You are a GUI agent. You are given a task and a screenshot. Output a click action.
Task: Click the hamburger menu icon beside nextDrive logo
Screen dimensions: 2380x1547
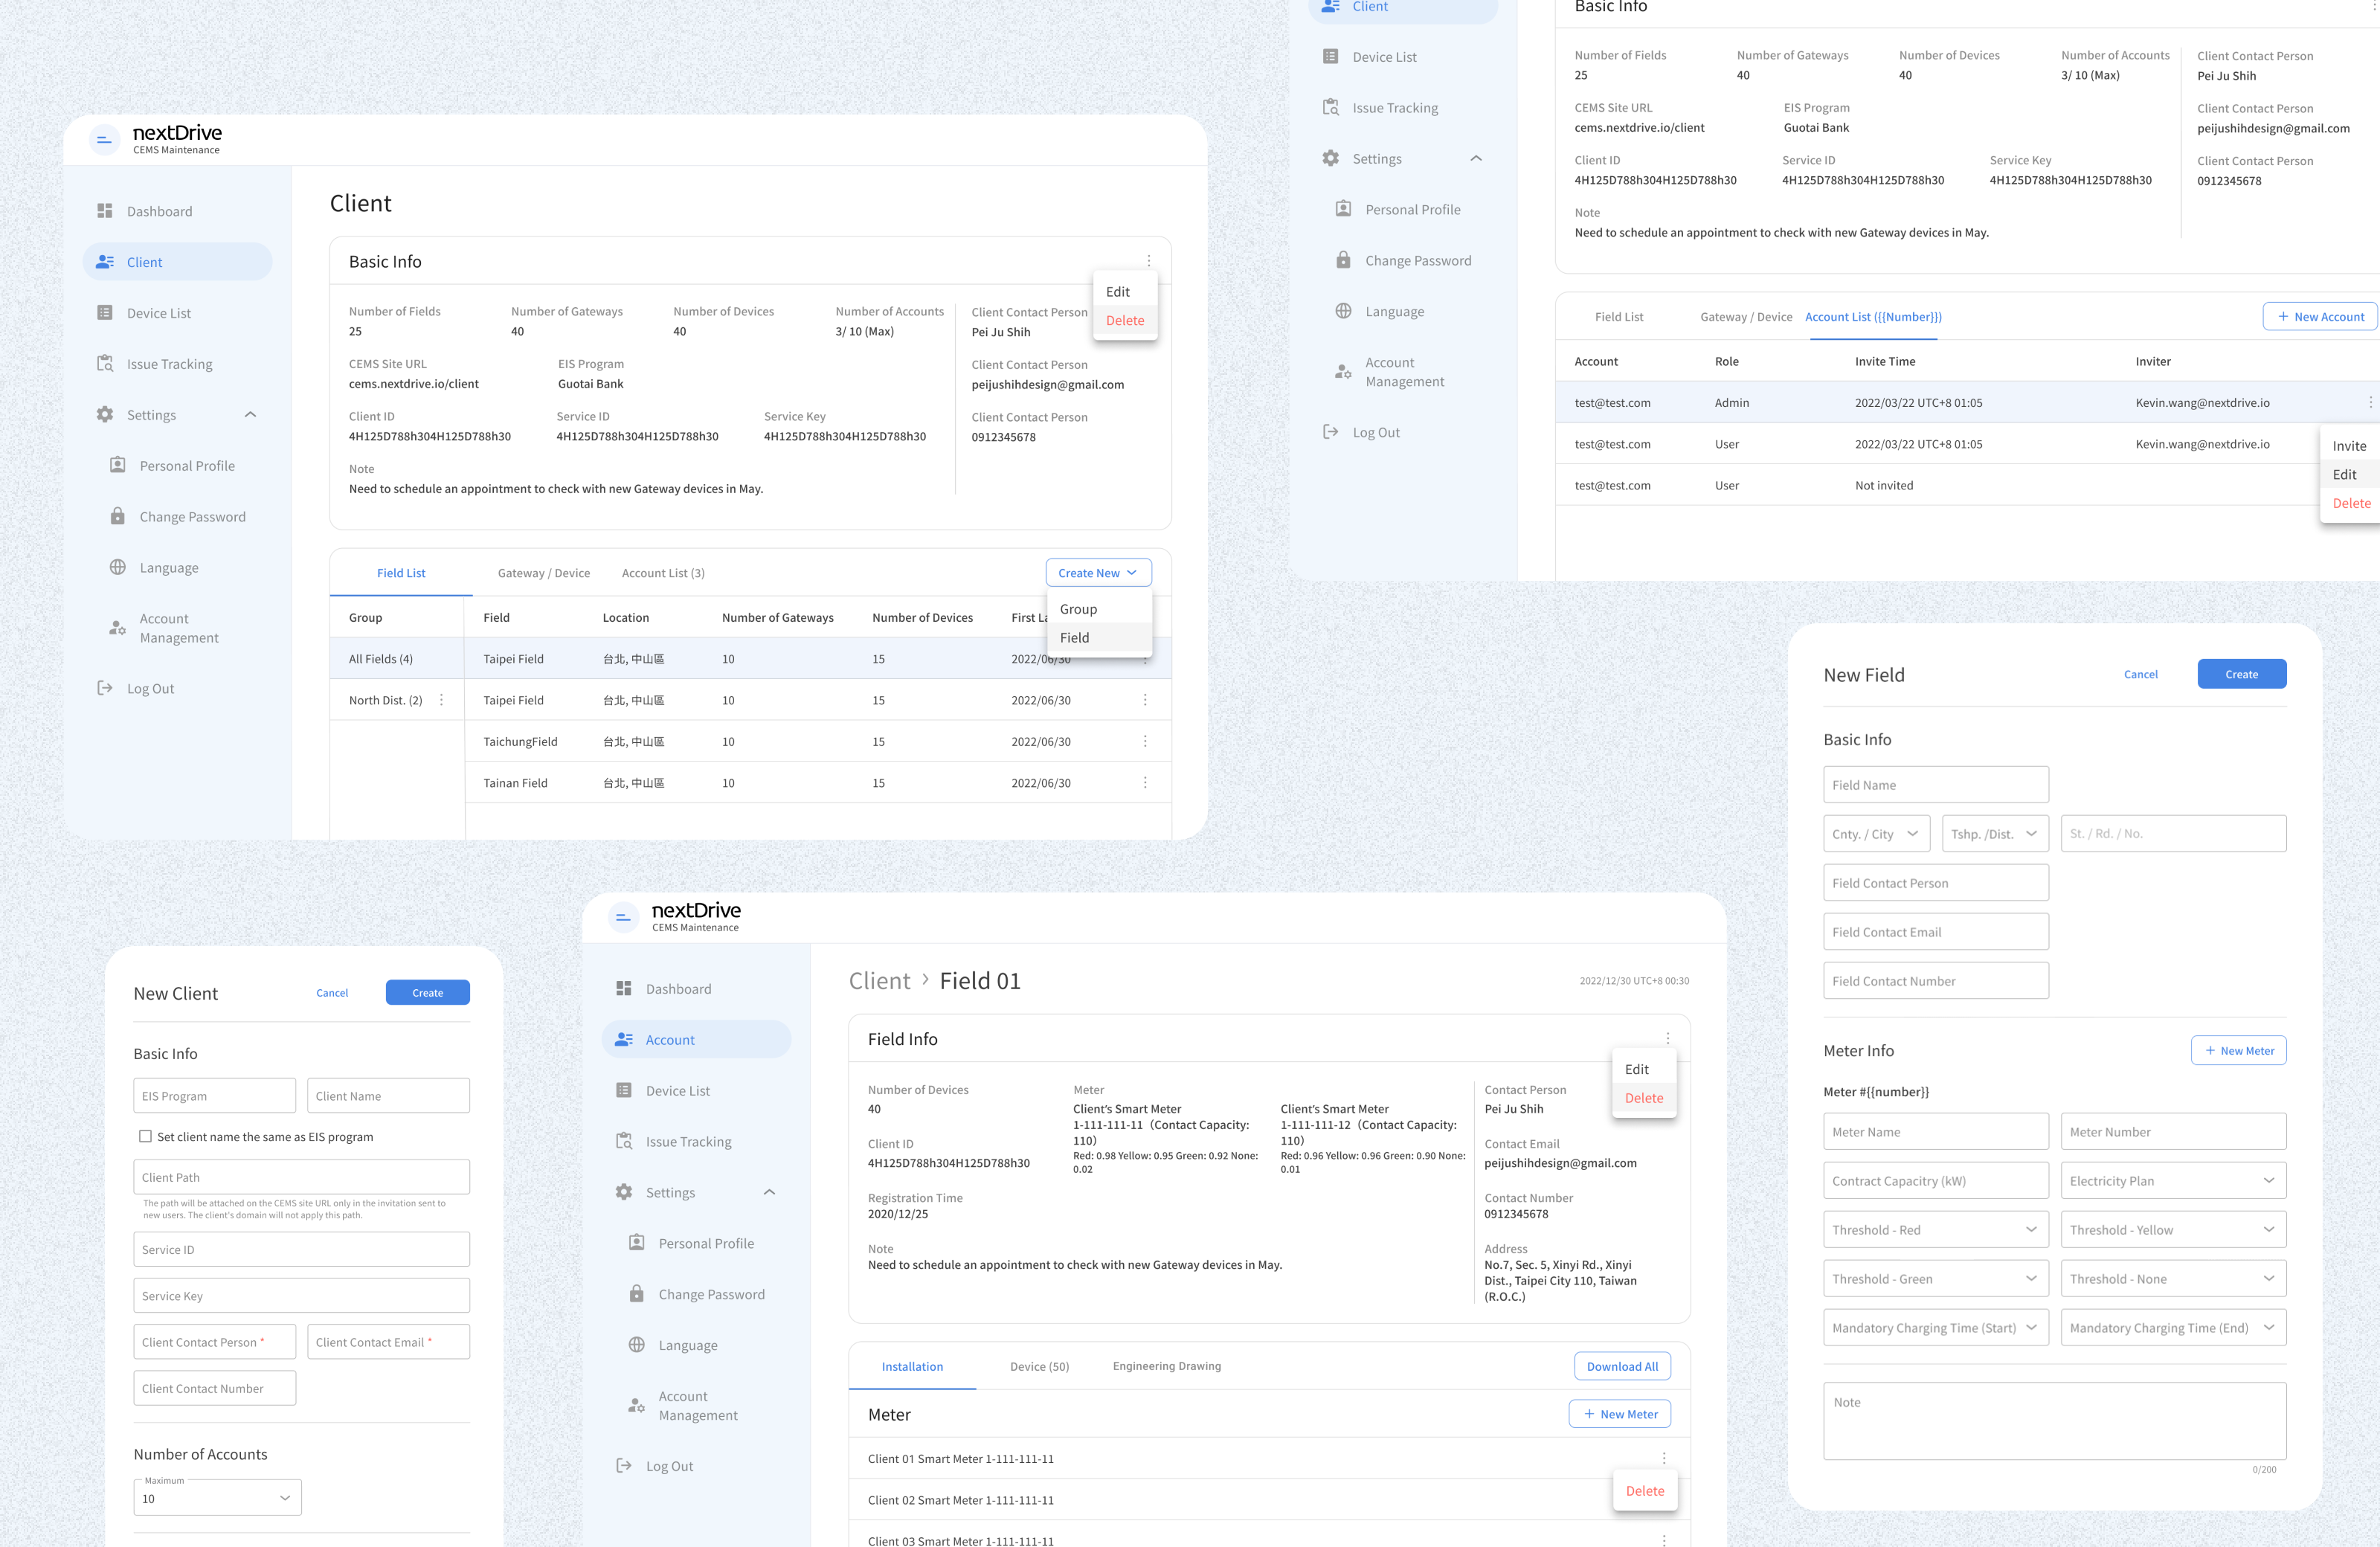click(x=104, y=140)
